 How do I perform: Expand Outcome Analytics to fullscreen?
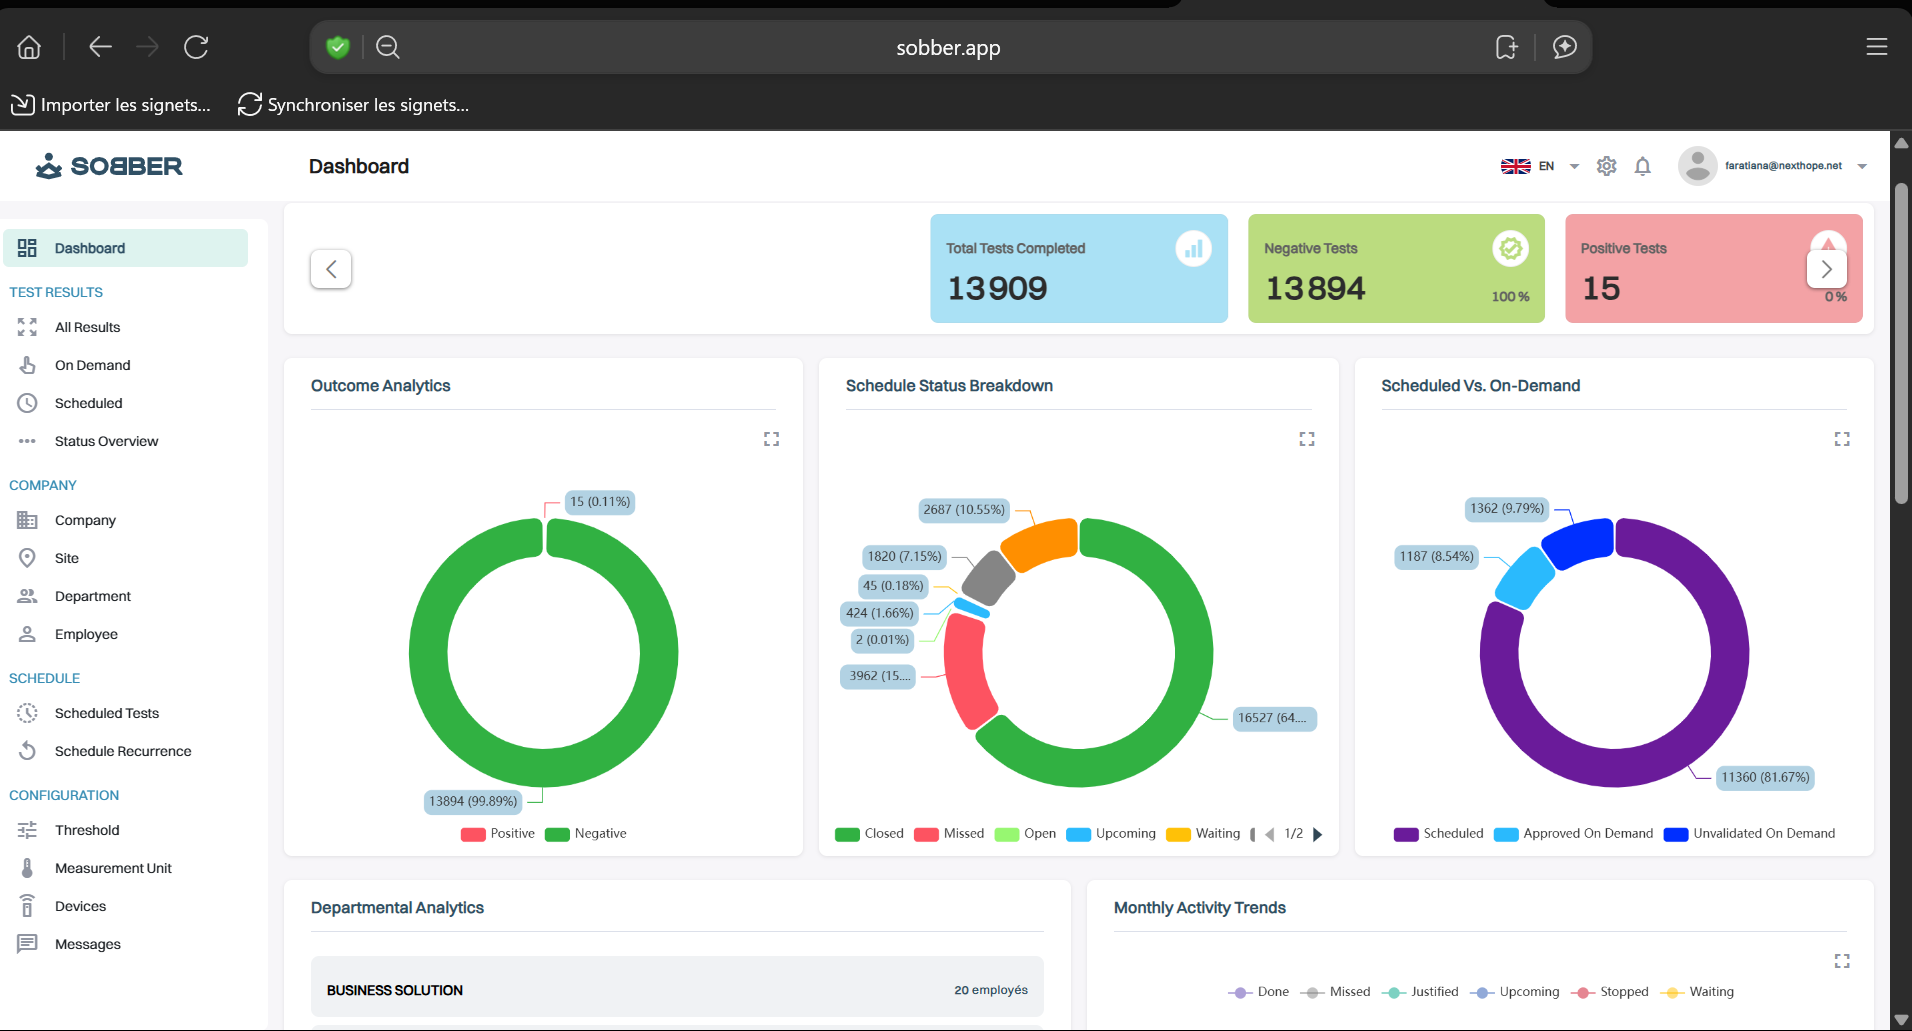(x=770, y=438)
